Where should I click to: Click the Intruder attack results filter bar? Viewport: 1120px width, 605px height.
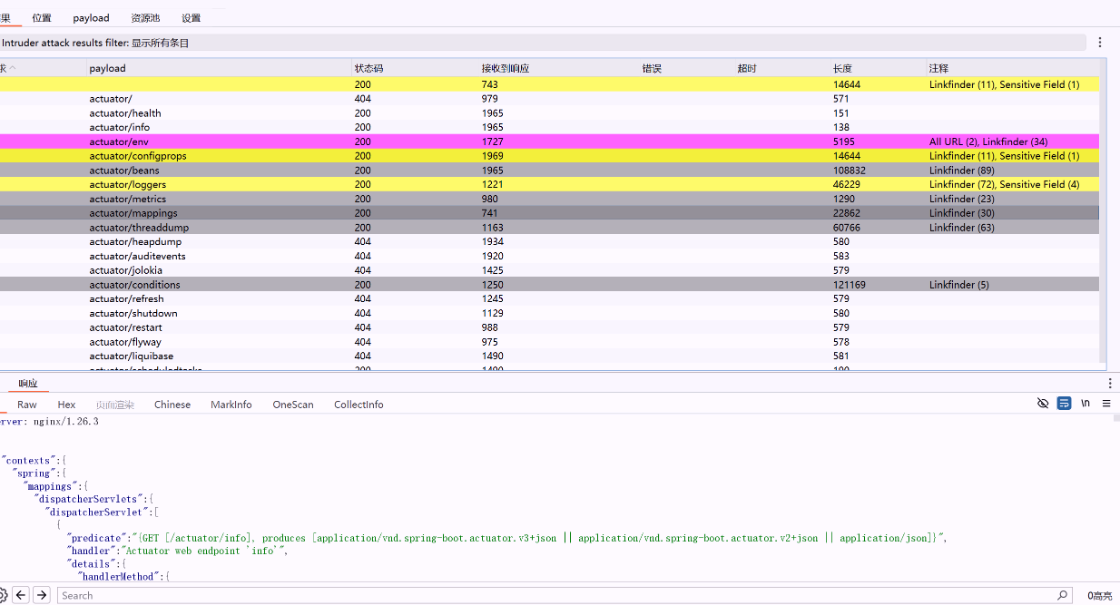(543, 43)
